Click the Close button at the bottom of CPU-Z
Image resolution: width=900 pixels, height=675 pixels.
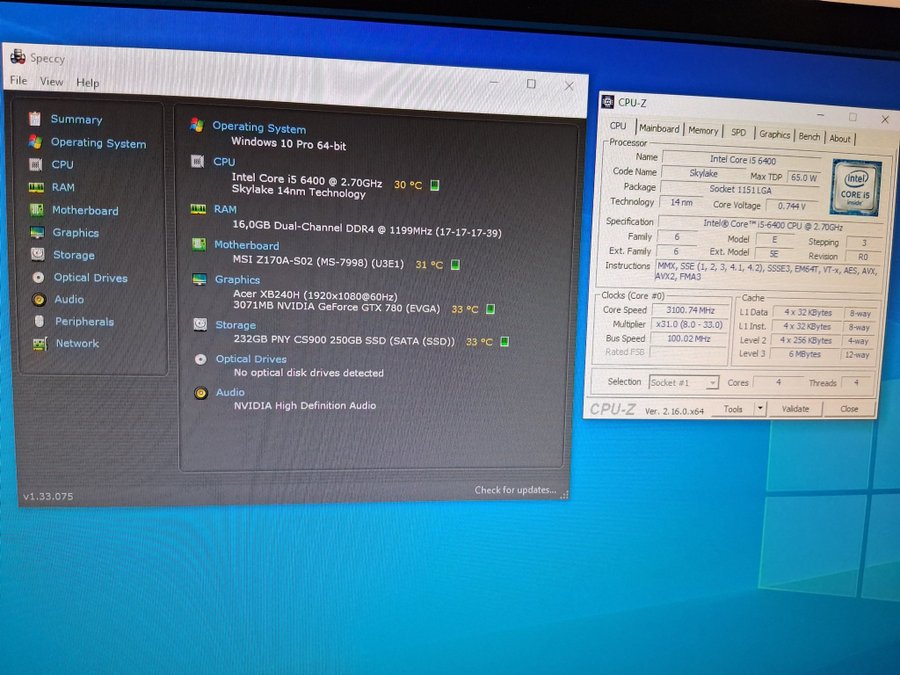[849, 409]
